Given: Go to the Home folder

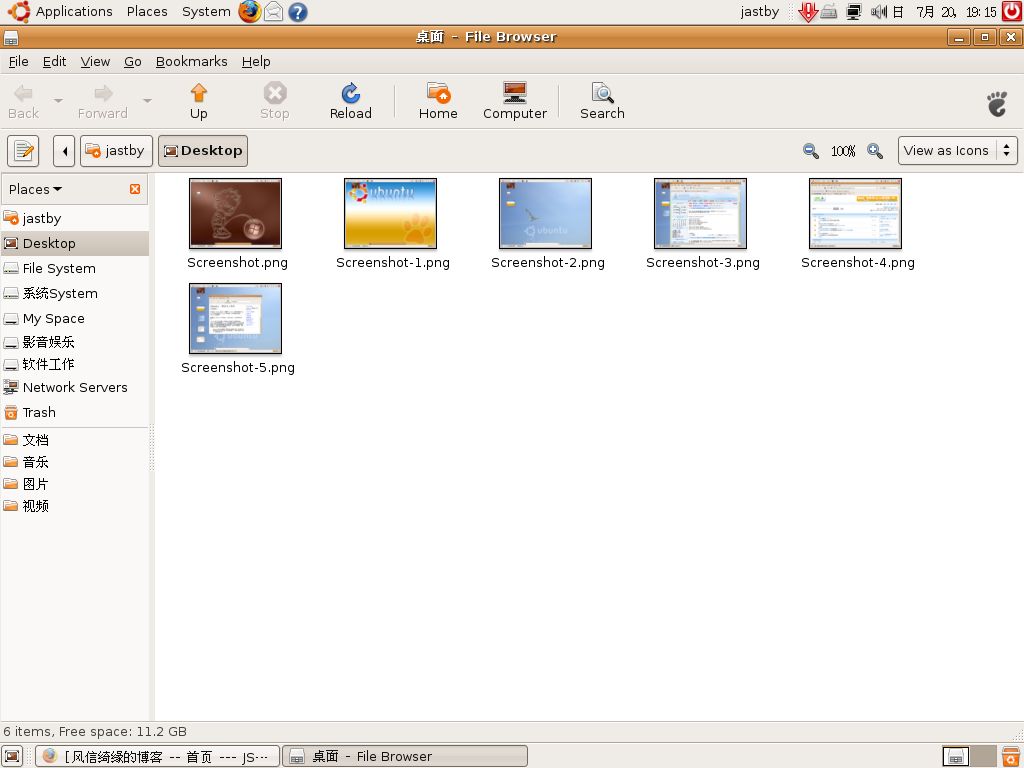Looking at the screenshot, I should [438, 101].
